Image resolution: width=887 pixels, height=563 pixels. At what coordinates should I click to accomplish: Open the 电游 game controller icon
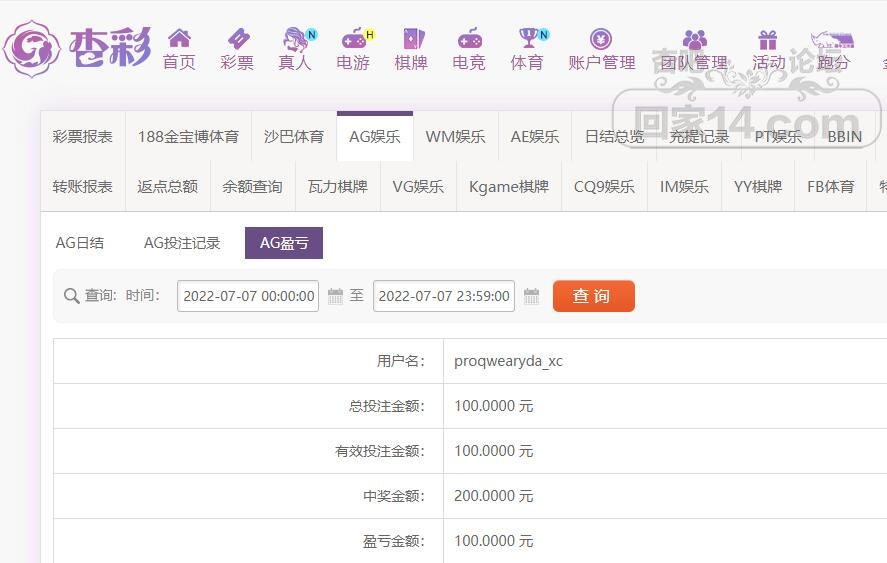pyautogui.click(x=354, y=39)
